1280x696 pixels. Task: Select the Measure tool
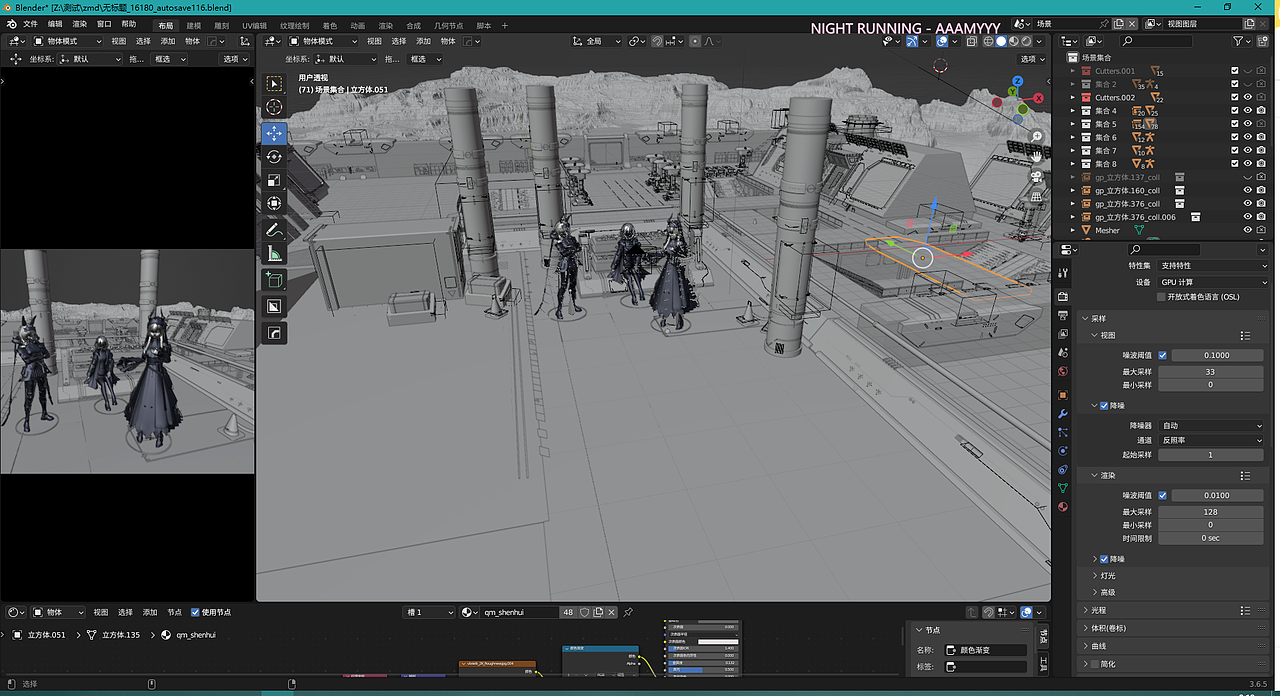click(275, 254)
